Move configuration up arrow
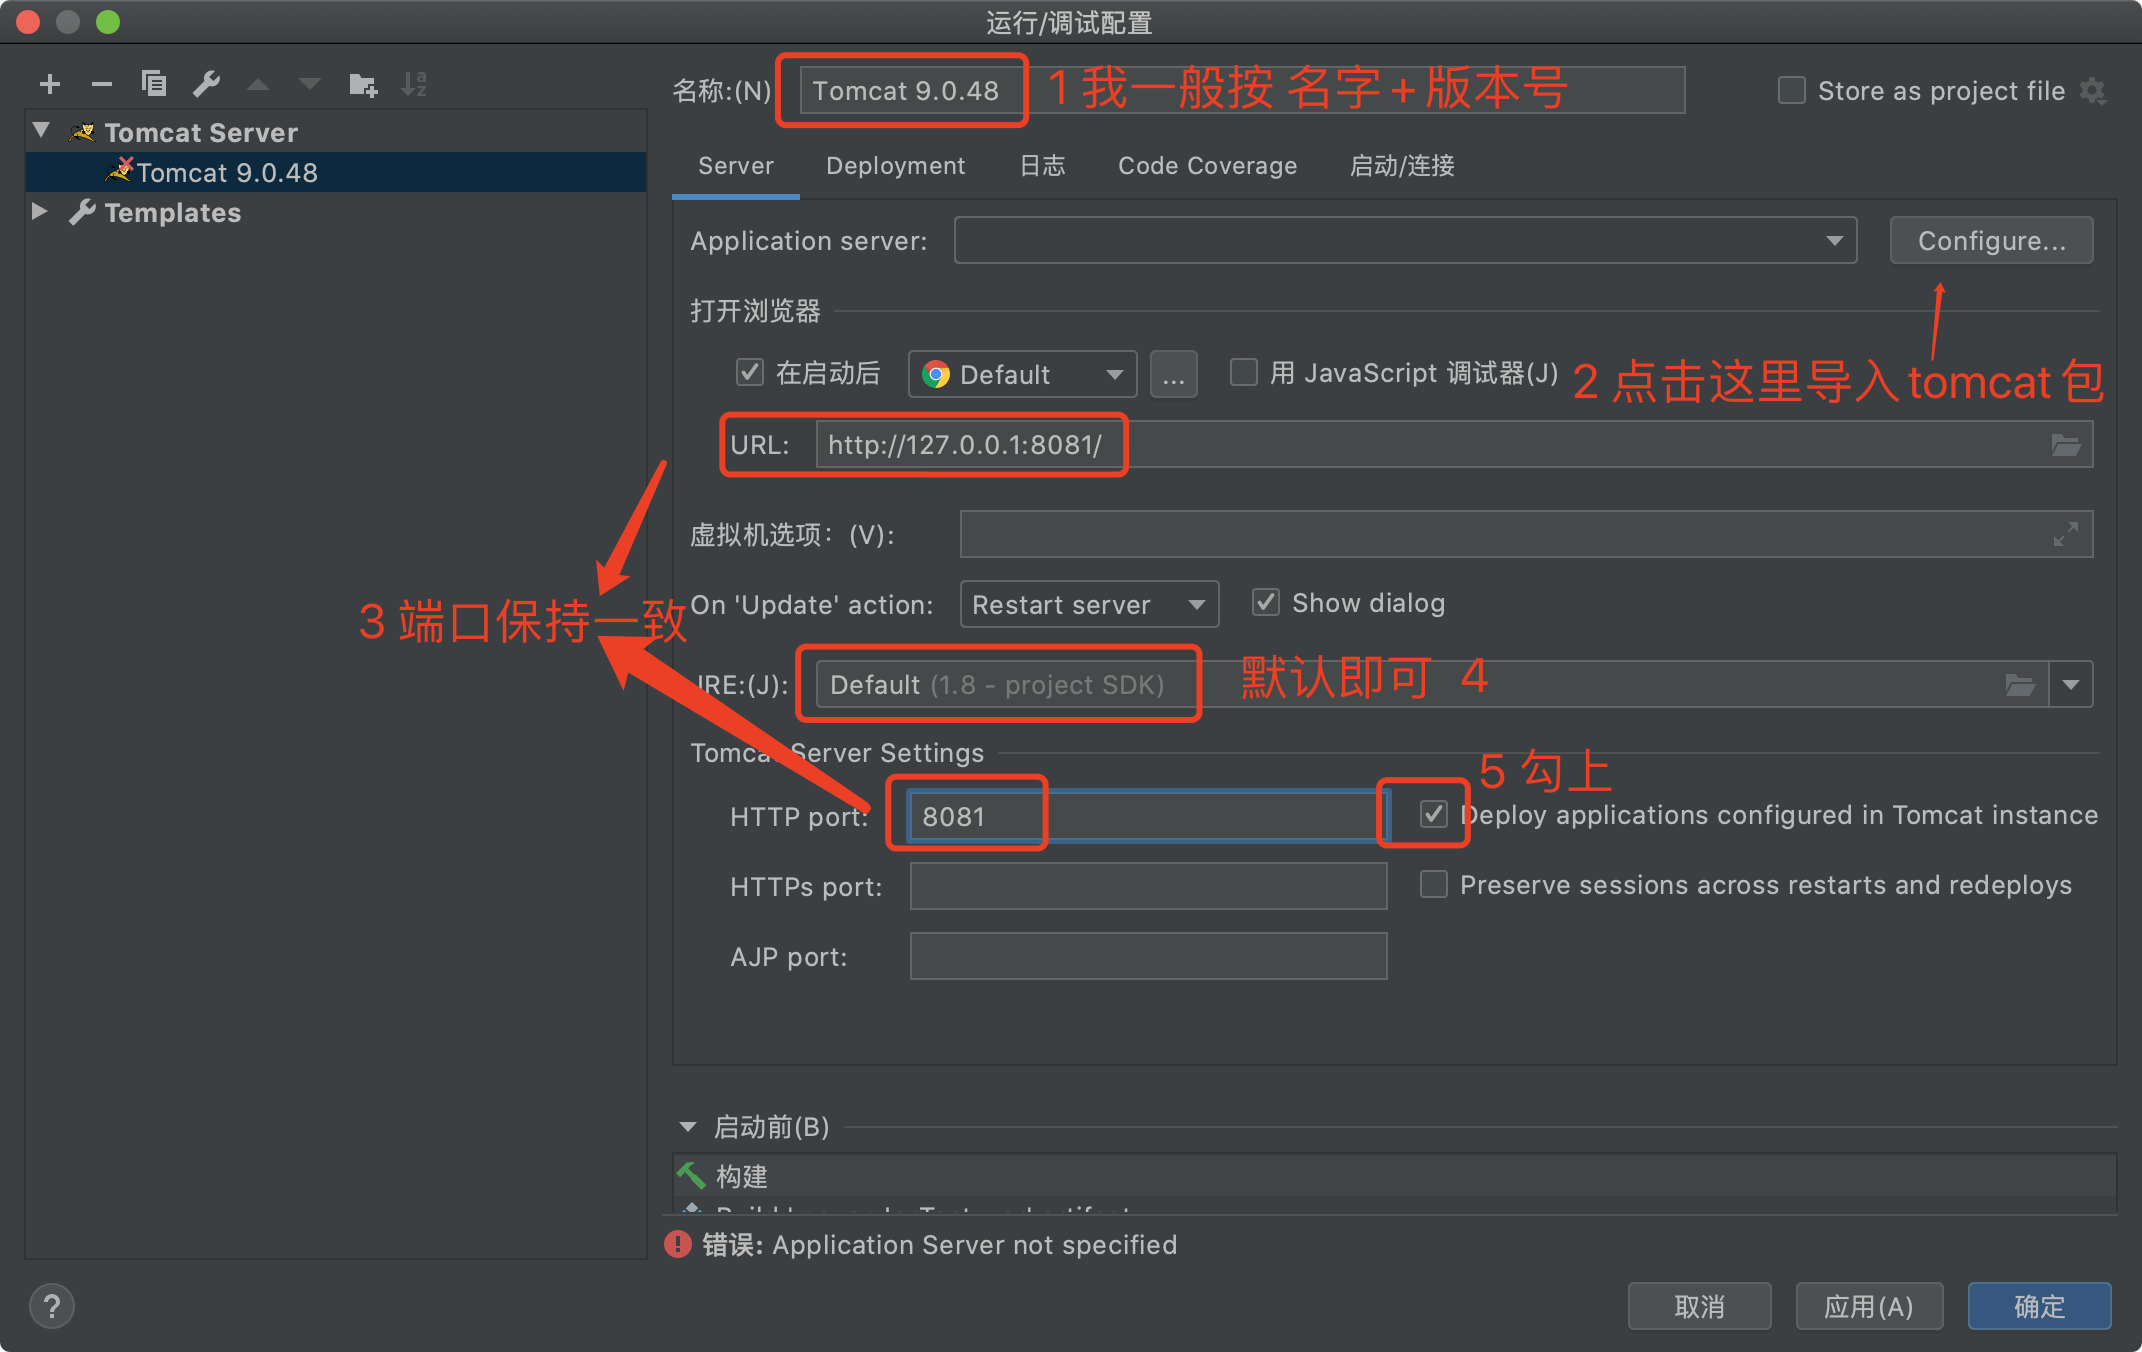Screen dimensions: 2142x1352 click(258, 85)
